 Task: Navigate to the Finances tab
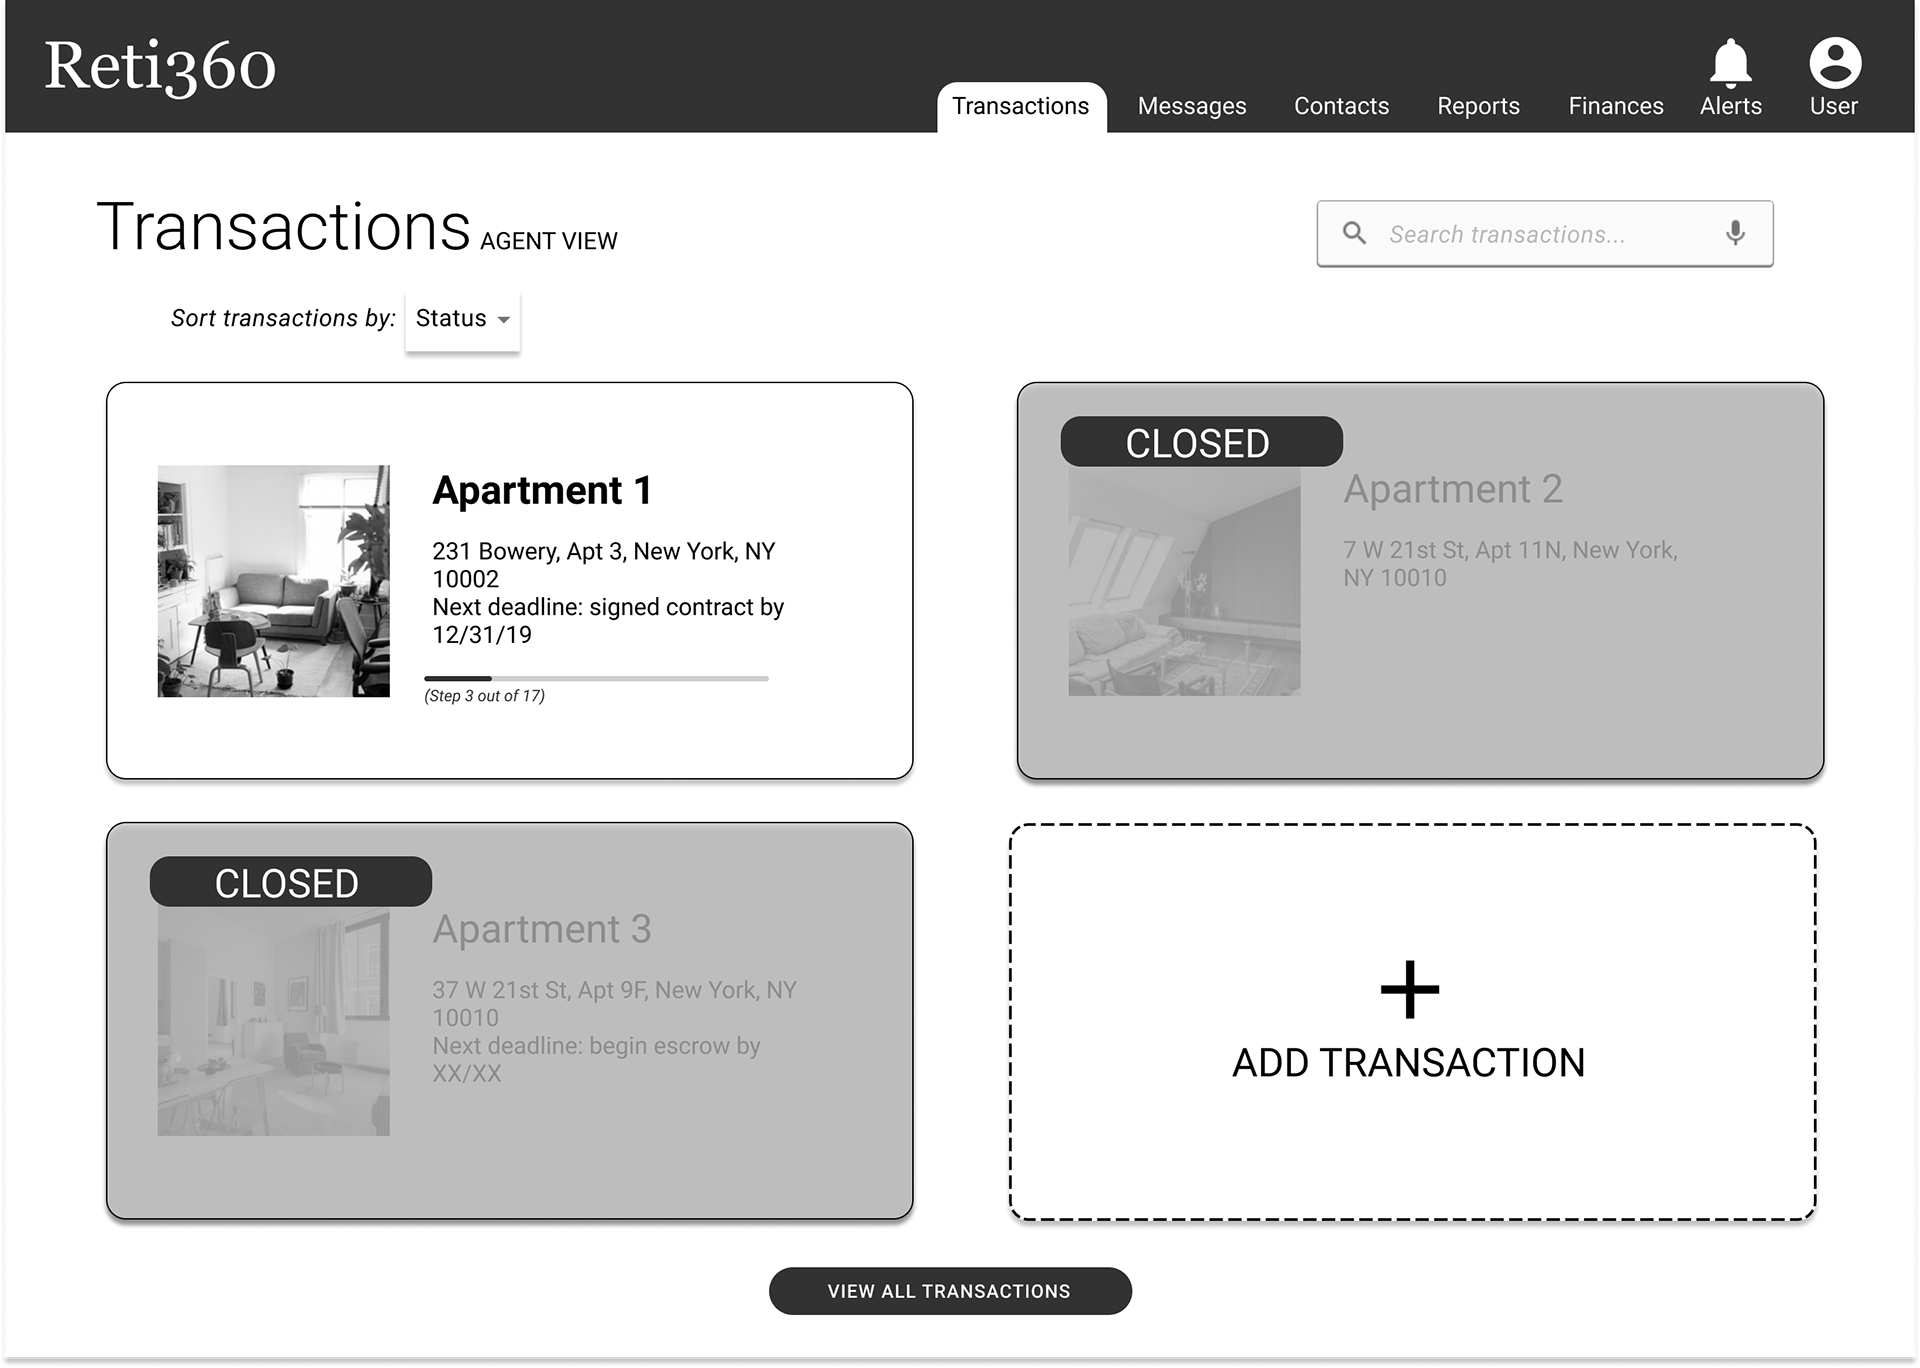[1616, 106]
